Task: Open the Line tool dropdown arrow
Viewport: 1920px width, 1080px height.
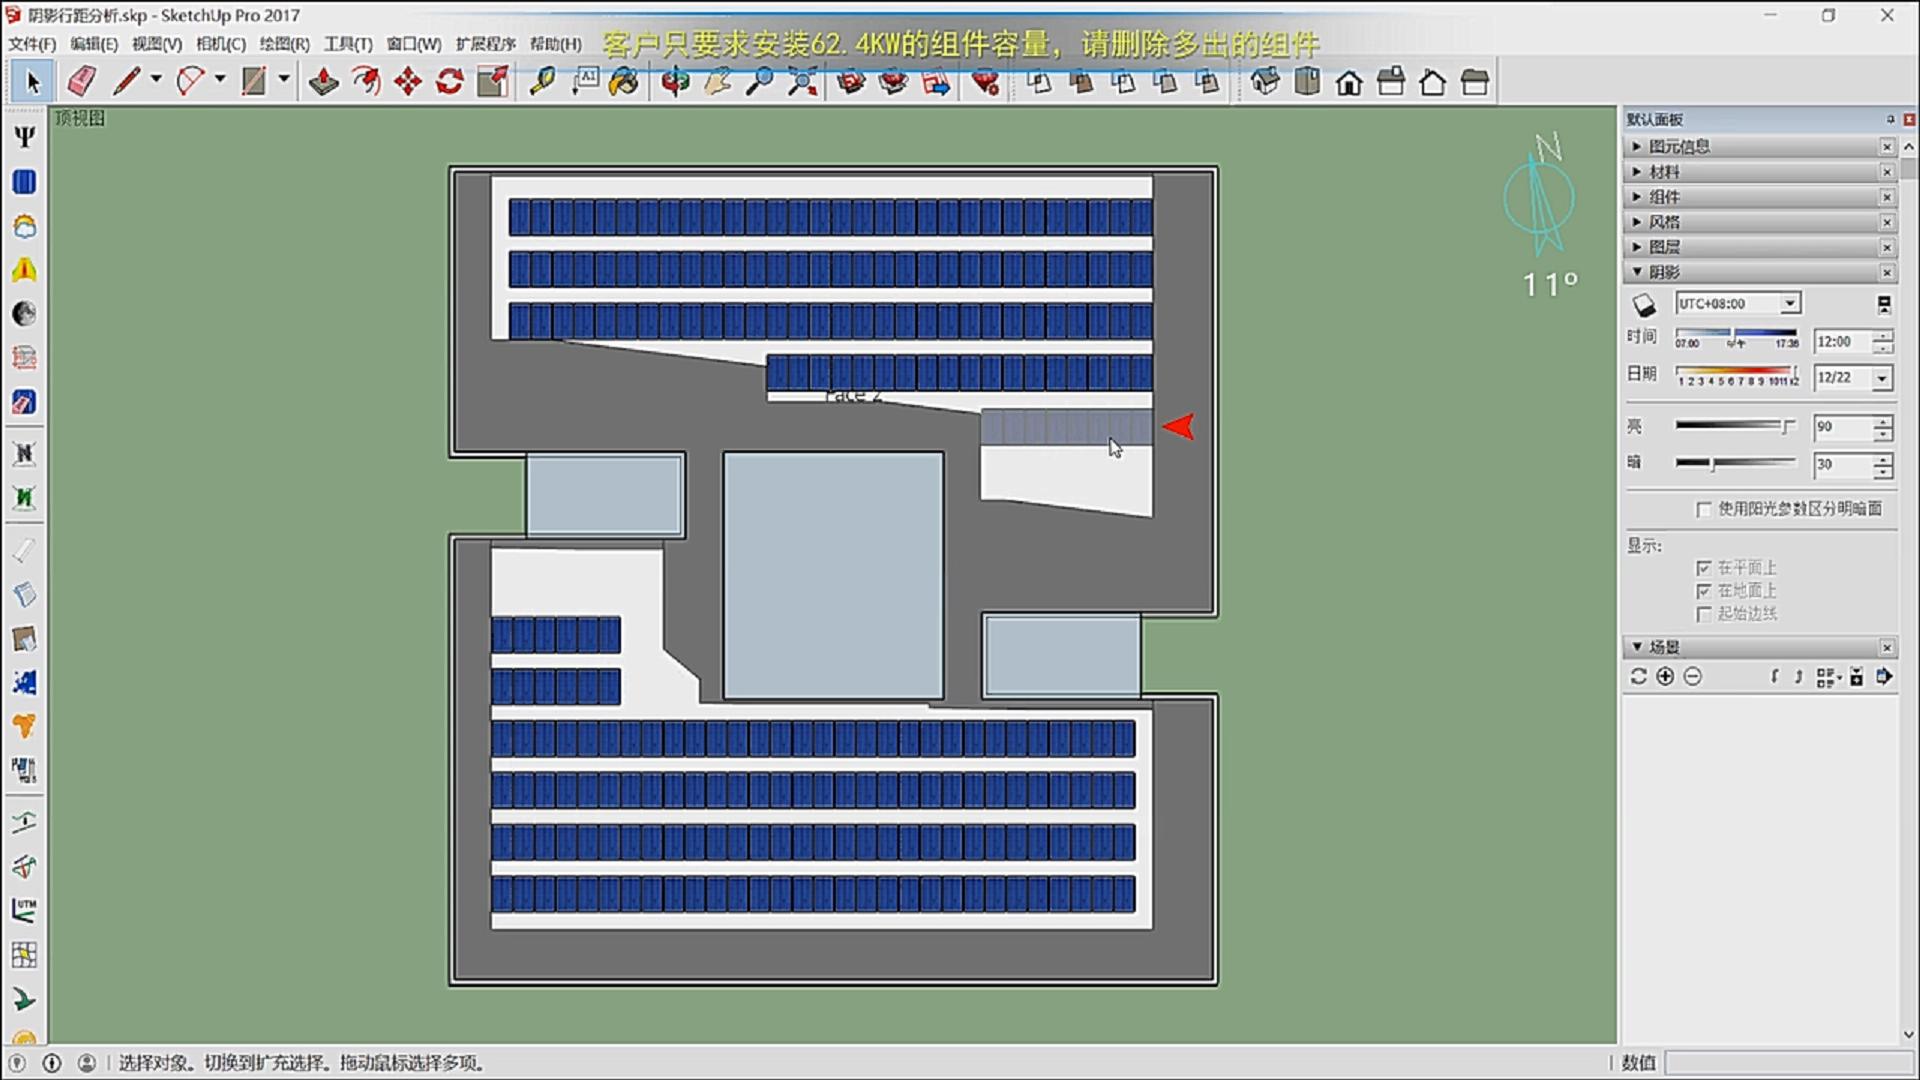Action: tap(156, 79)
